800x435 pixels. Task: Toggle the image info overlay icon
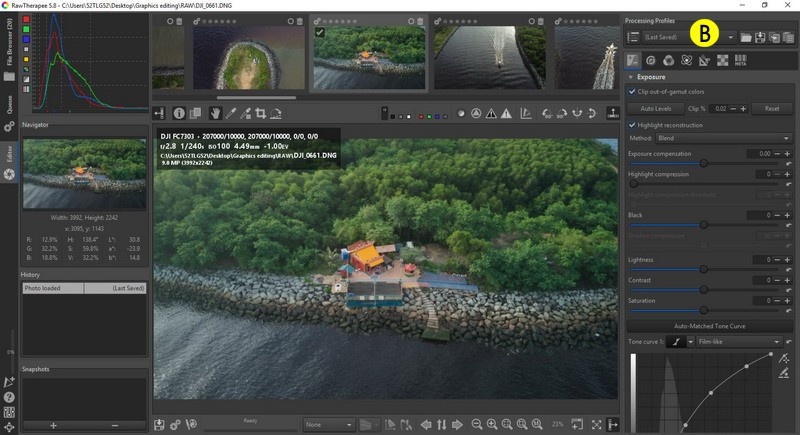click(179, 114)
